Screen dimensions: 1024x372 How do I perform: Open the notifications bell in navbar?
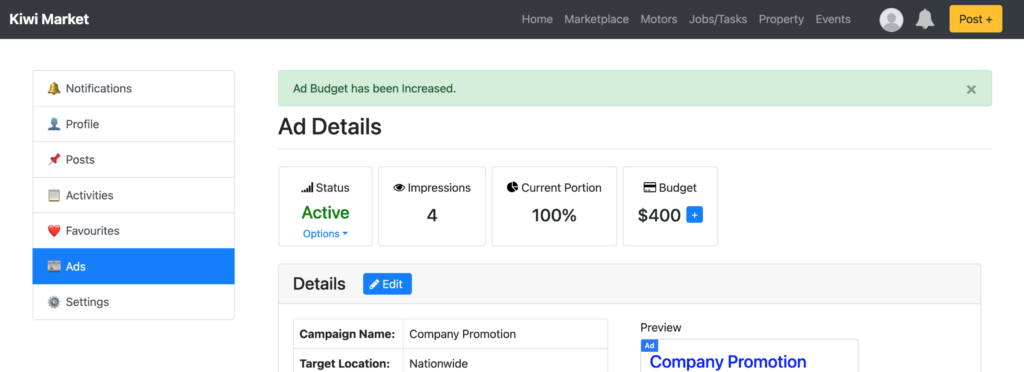pos(925,19)
